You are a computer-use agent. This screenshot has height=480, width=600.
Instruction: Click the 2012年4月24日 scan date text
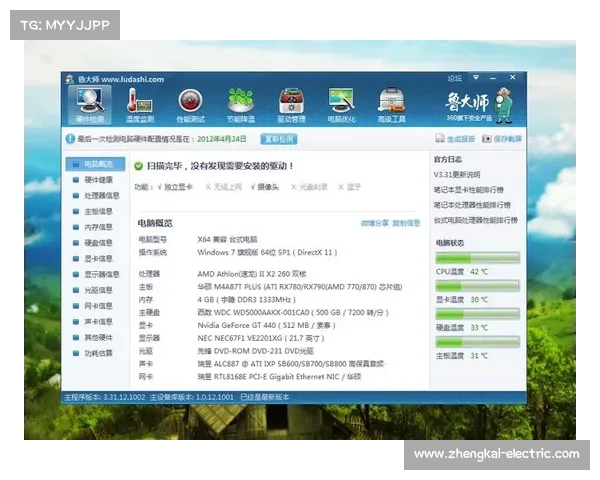(x=222, y=139)
